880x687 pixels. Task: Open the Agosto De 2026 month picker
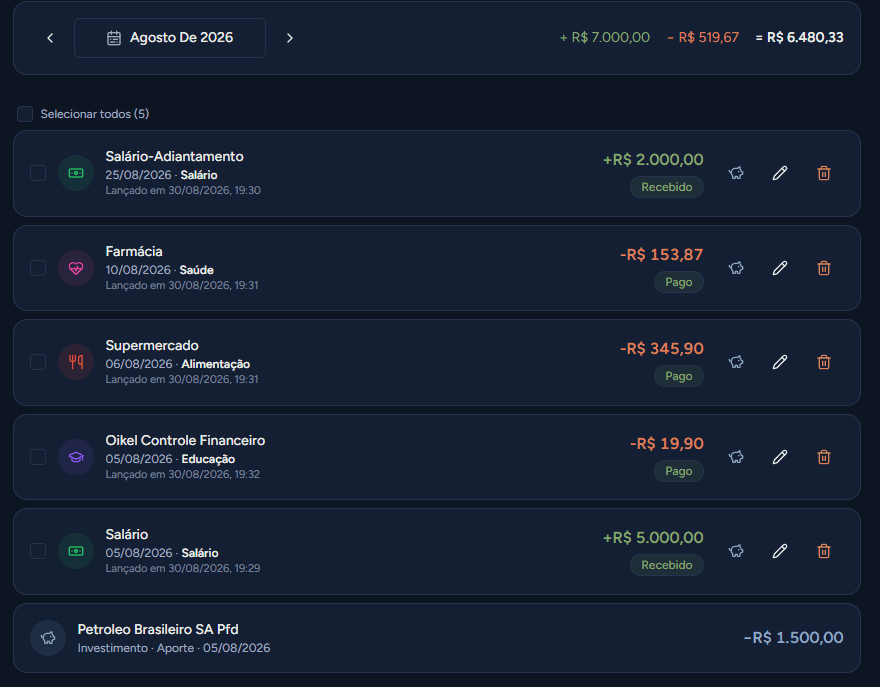tap(170, 38)
